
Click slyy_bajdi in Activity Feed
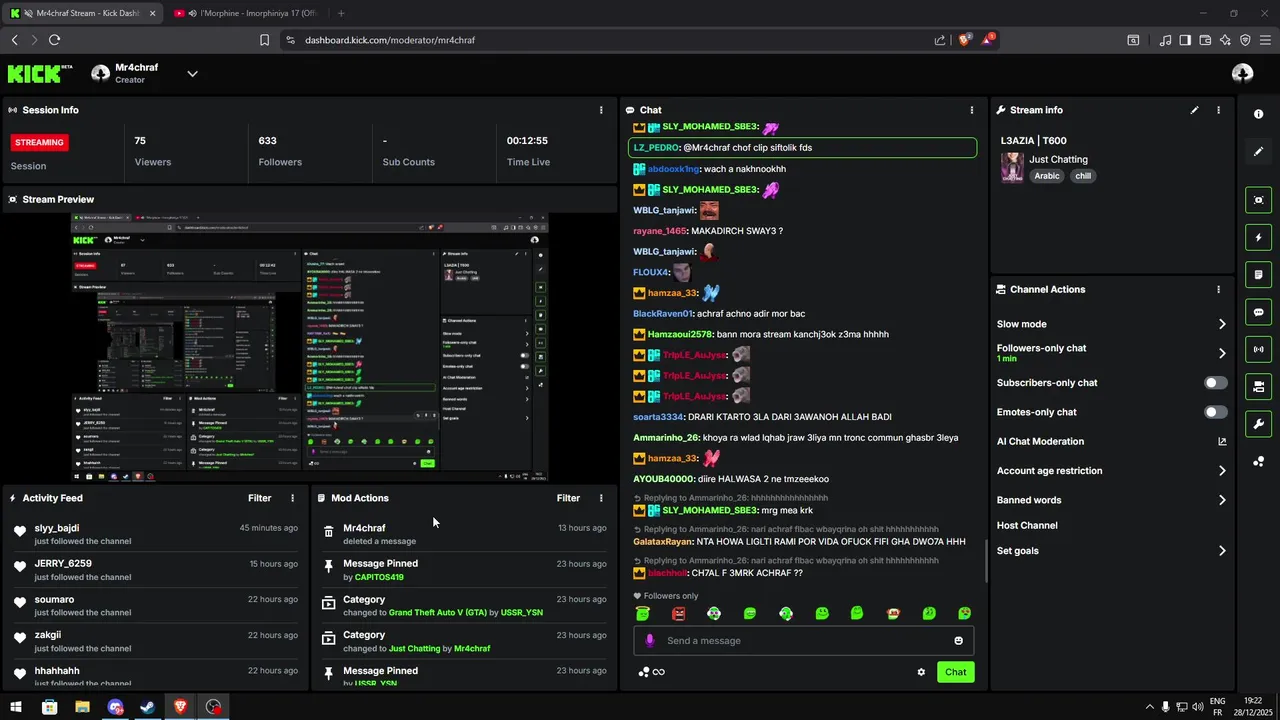point(56,528)
